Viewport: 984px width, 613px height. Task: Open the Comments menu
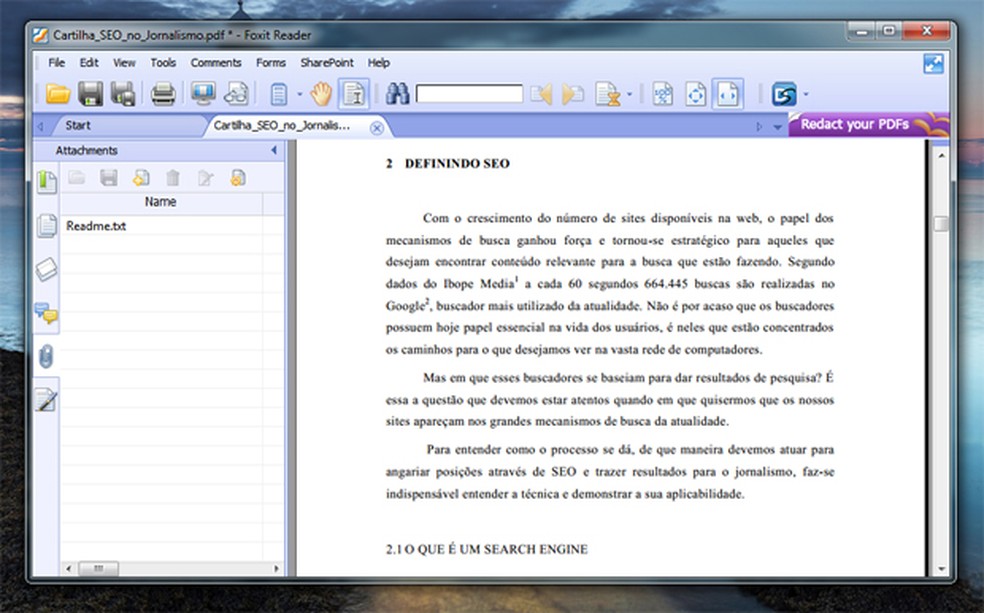point(216,63)
